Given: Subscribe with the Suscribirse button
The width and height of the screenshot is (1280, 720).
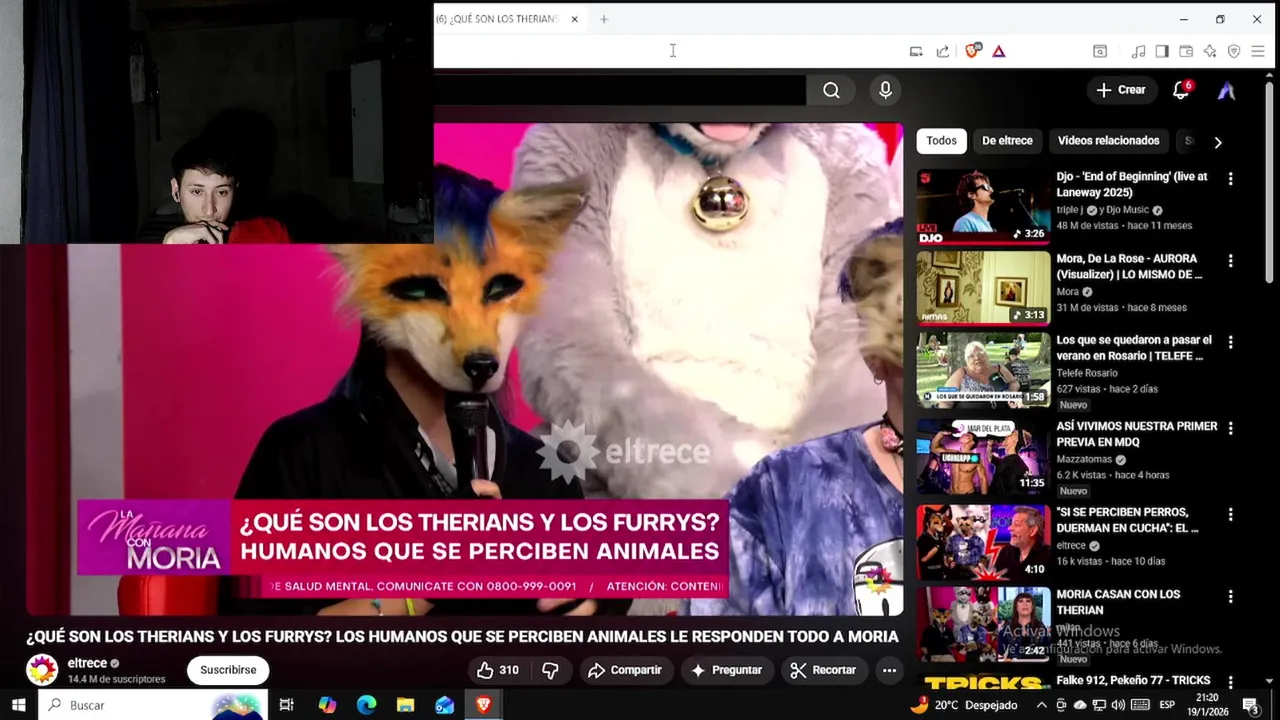Looking at the screenshot, I should pyautogui.click(x=228, y=670).
